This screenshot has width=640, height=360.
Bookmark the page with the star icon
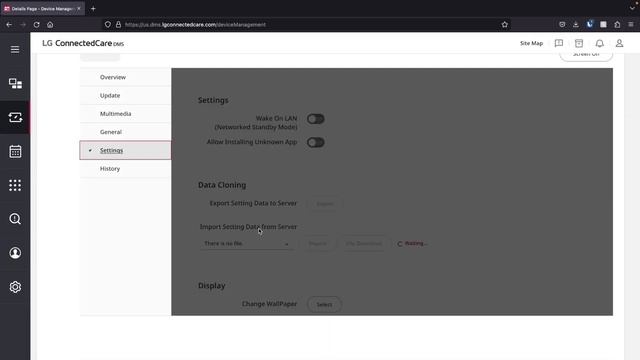pos(504,24)
